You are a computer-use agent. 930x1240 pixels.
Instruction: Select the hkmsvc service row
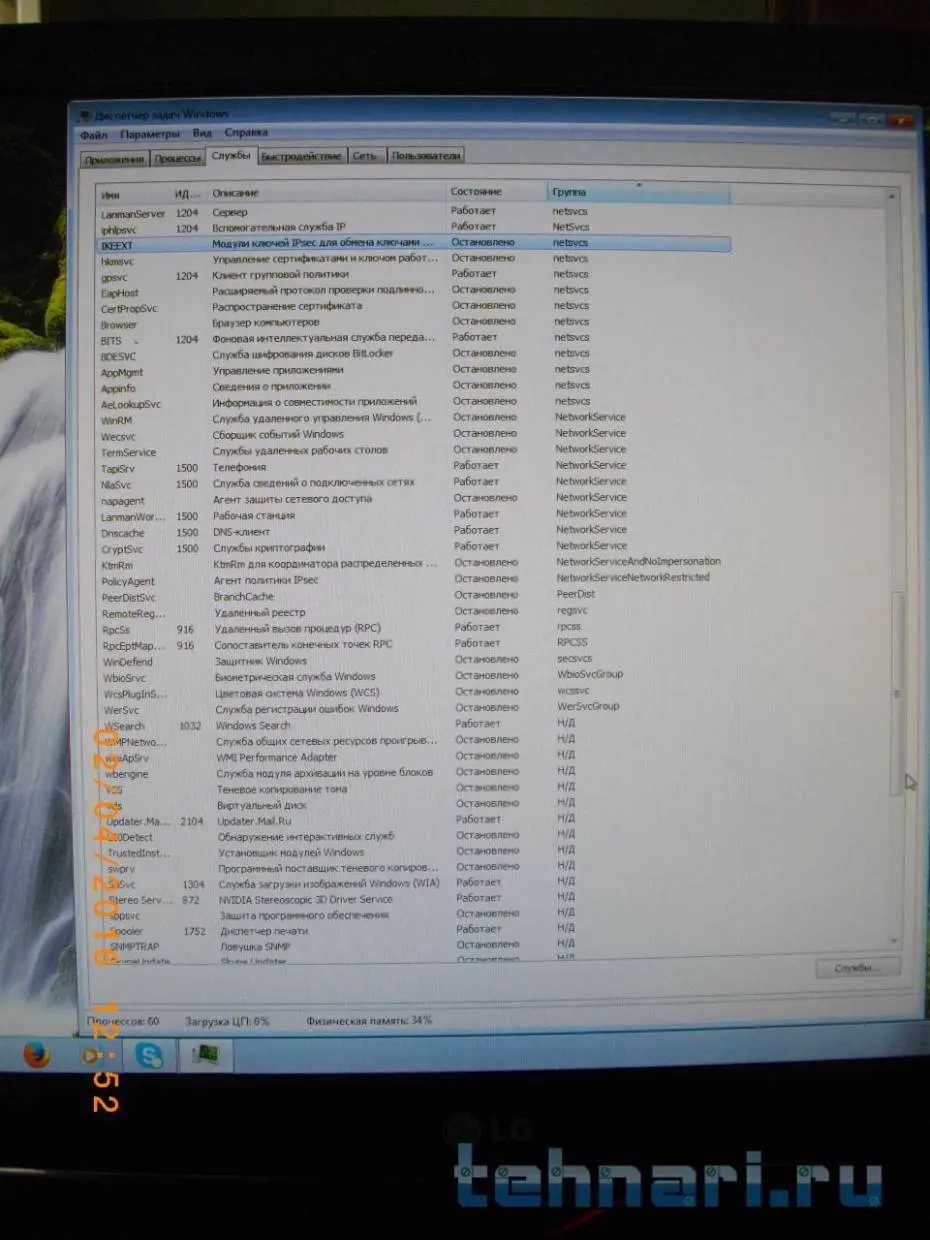(414, 259)
